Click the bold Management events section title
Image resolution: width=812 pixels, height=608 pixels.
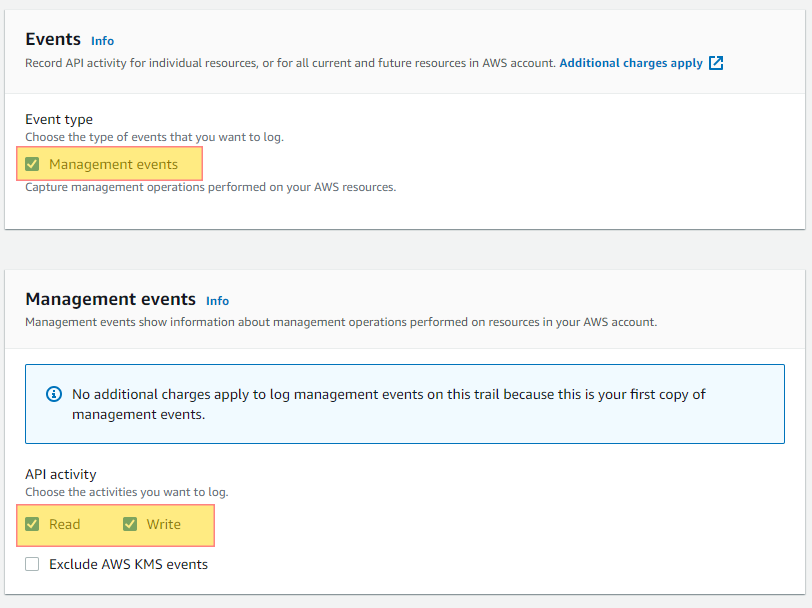pyautogui.click(x=110, y=299)
